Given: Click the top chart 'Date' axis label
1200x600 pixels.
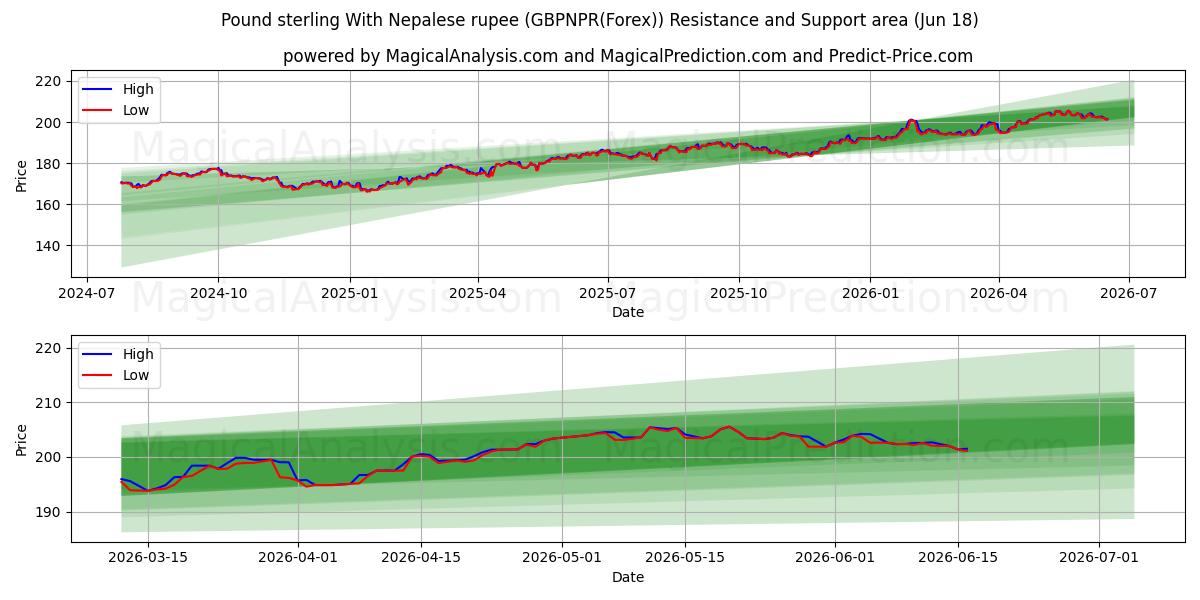Looking at the screenshot, I should 628,312.
